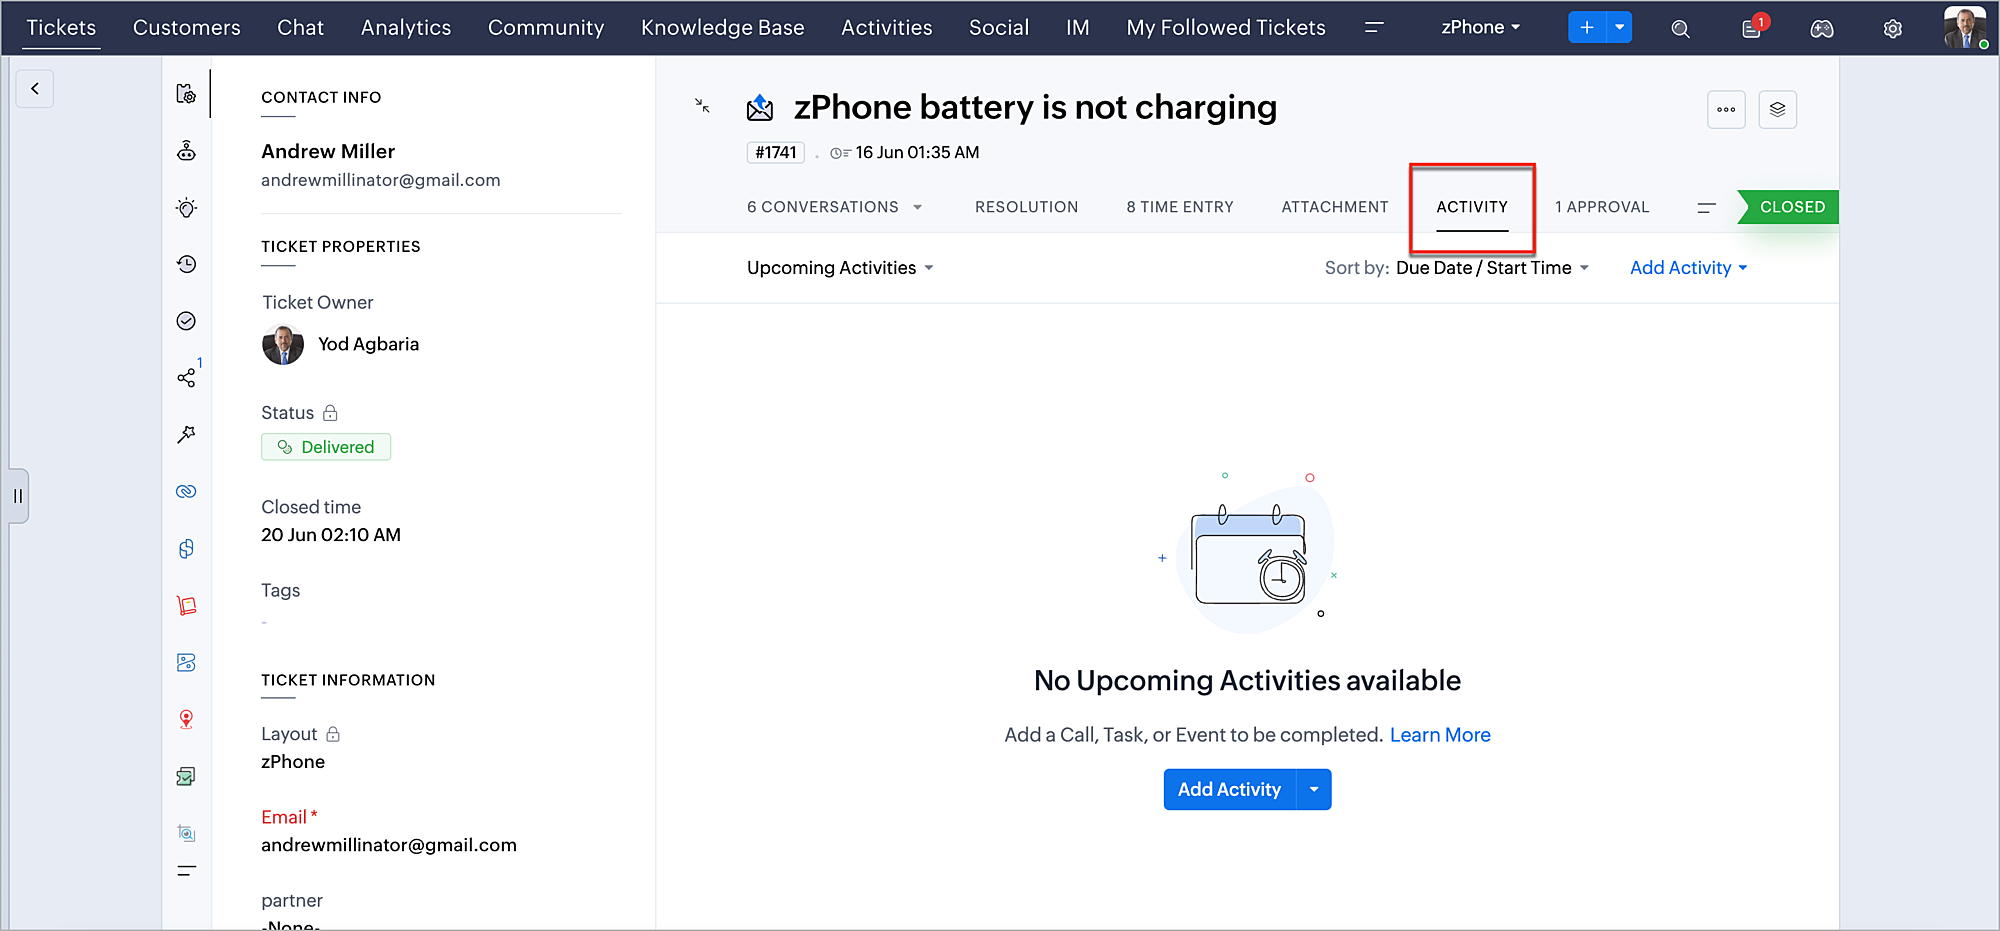Click the ticket history clock icon in sidebar

coord(186,264)
